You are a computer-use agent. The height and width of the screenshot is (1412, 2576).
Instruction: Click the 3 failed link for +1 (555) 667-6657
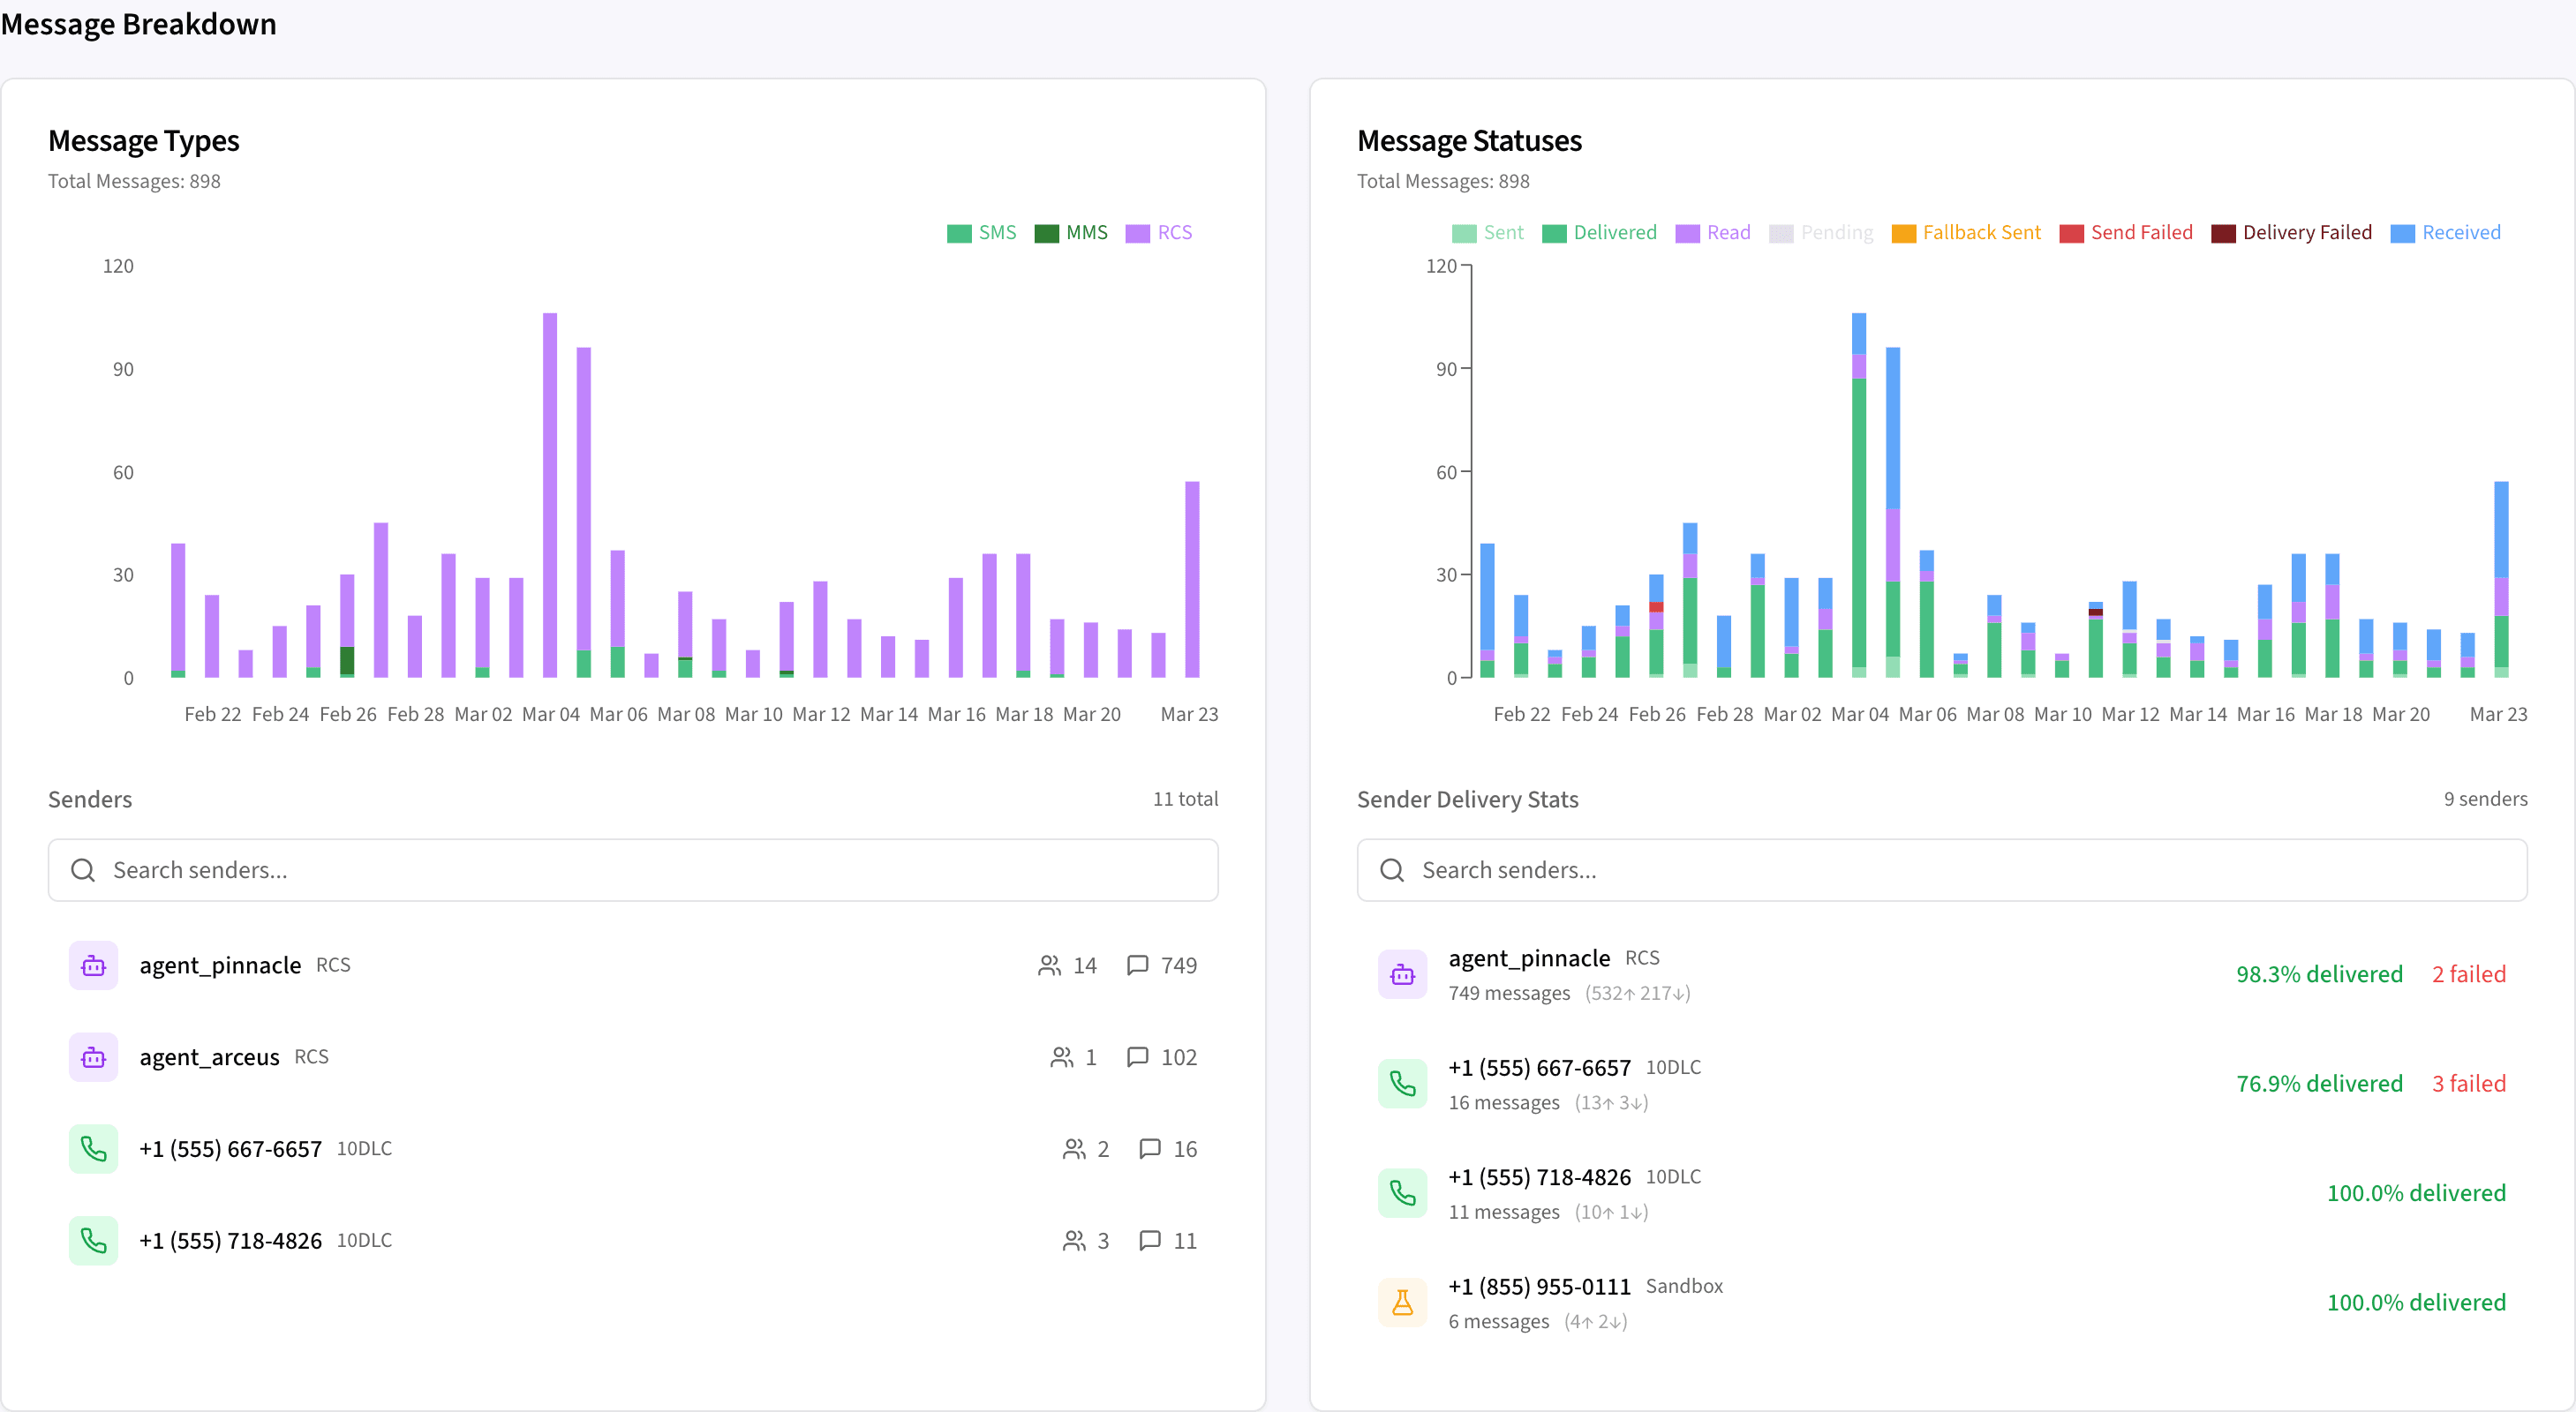(2469, 1083)
